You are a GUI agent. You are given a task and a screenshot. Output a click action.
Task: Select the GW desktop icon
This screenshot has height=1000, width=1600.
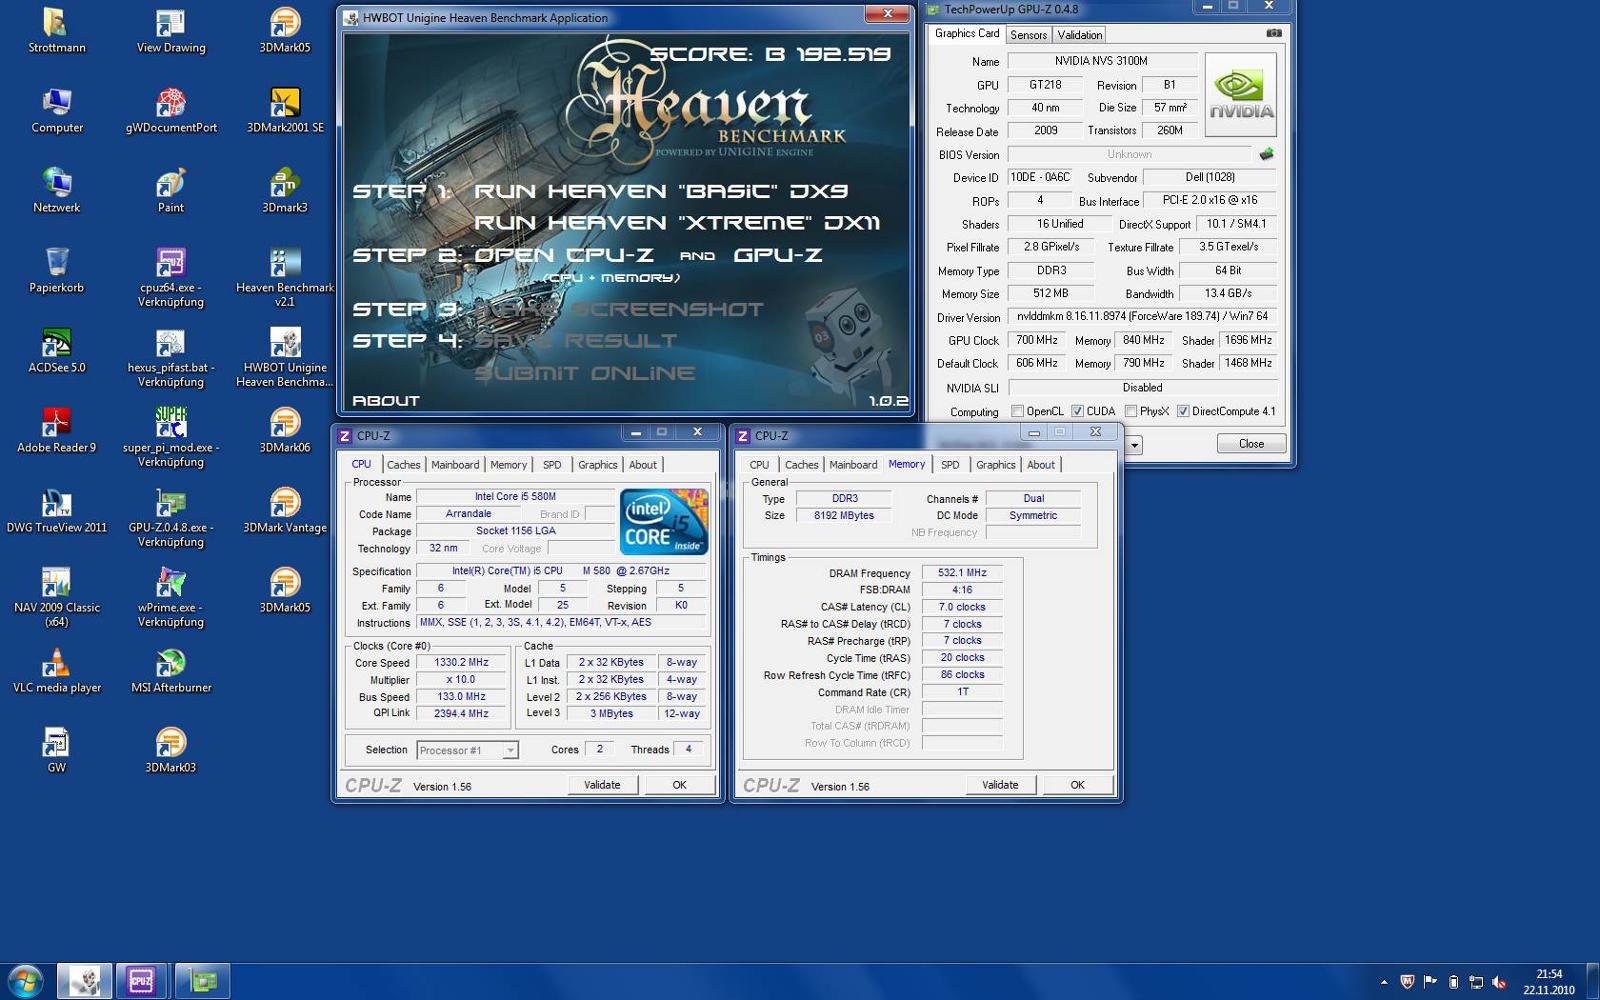(56, 750)
